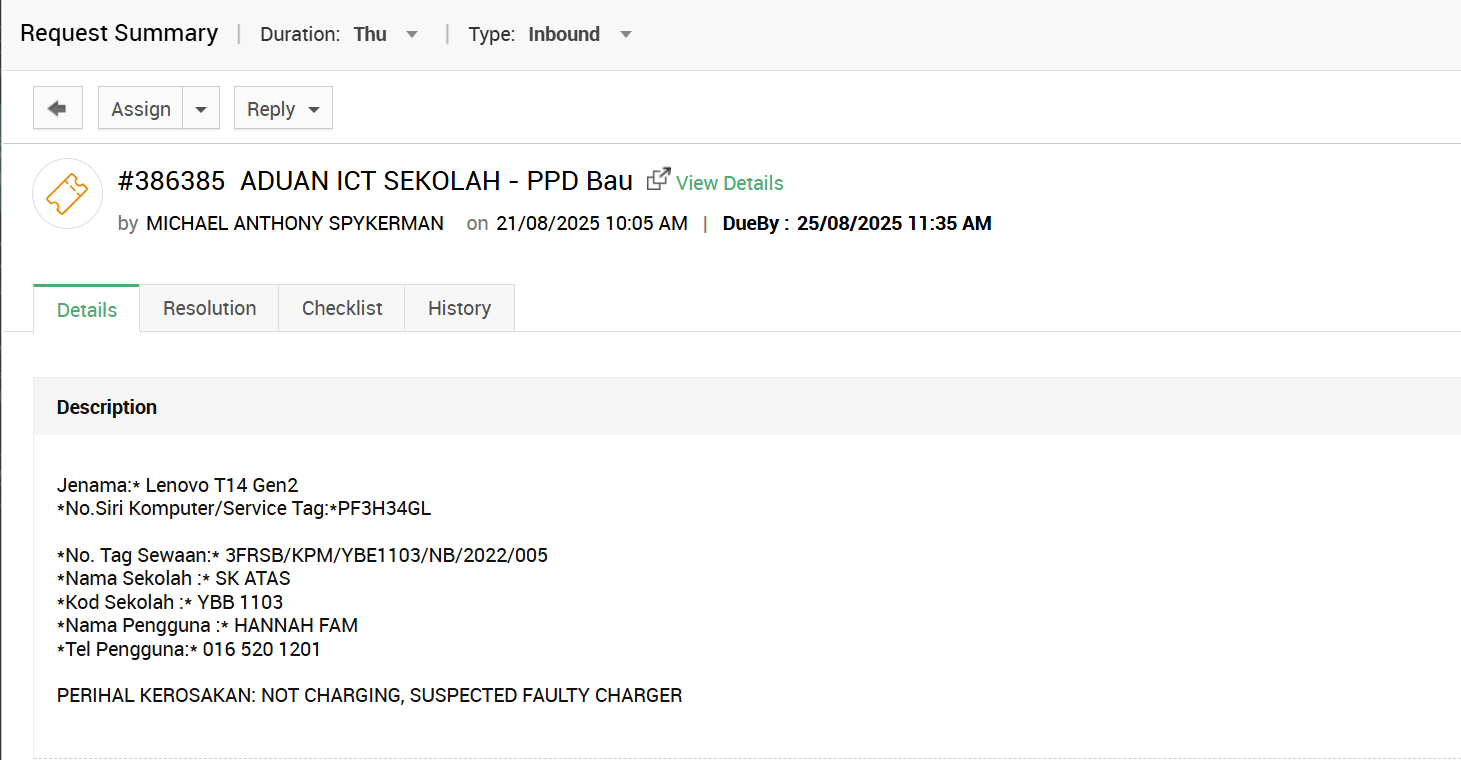Click requester name MICHAEL ANTHONY SPYKERMAN

295,224
